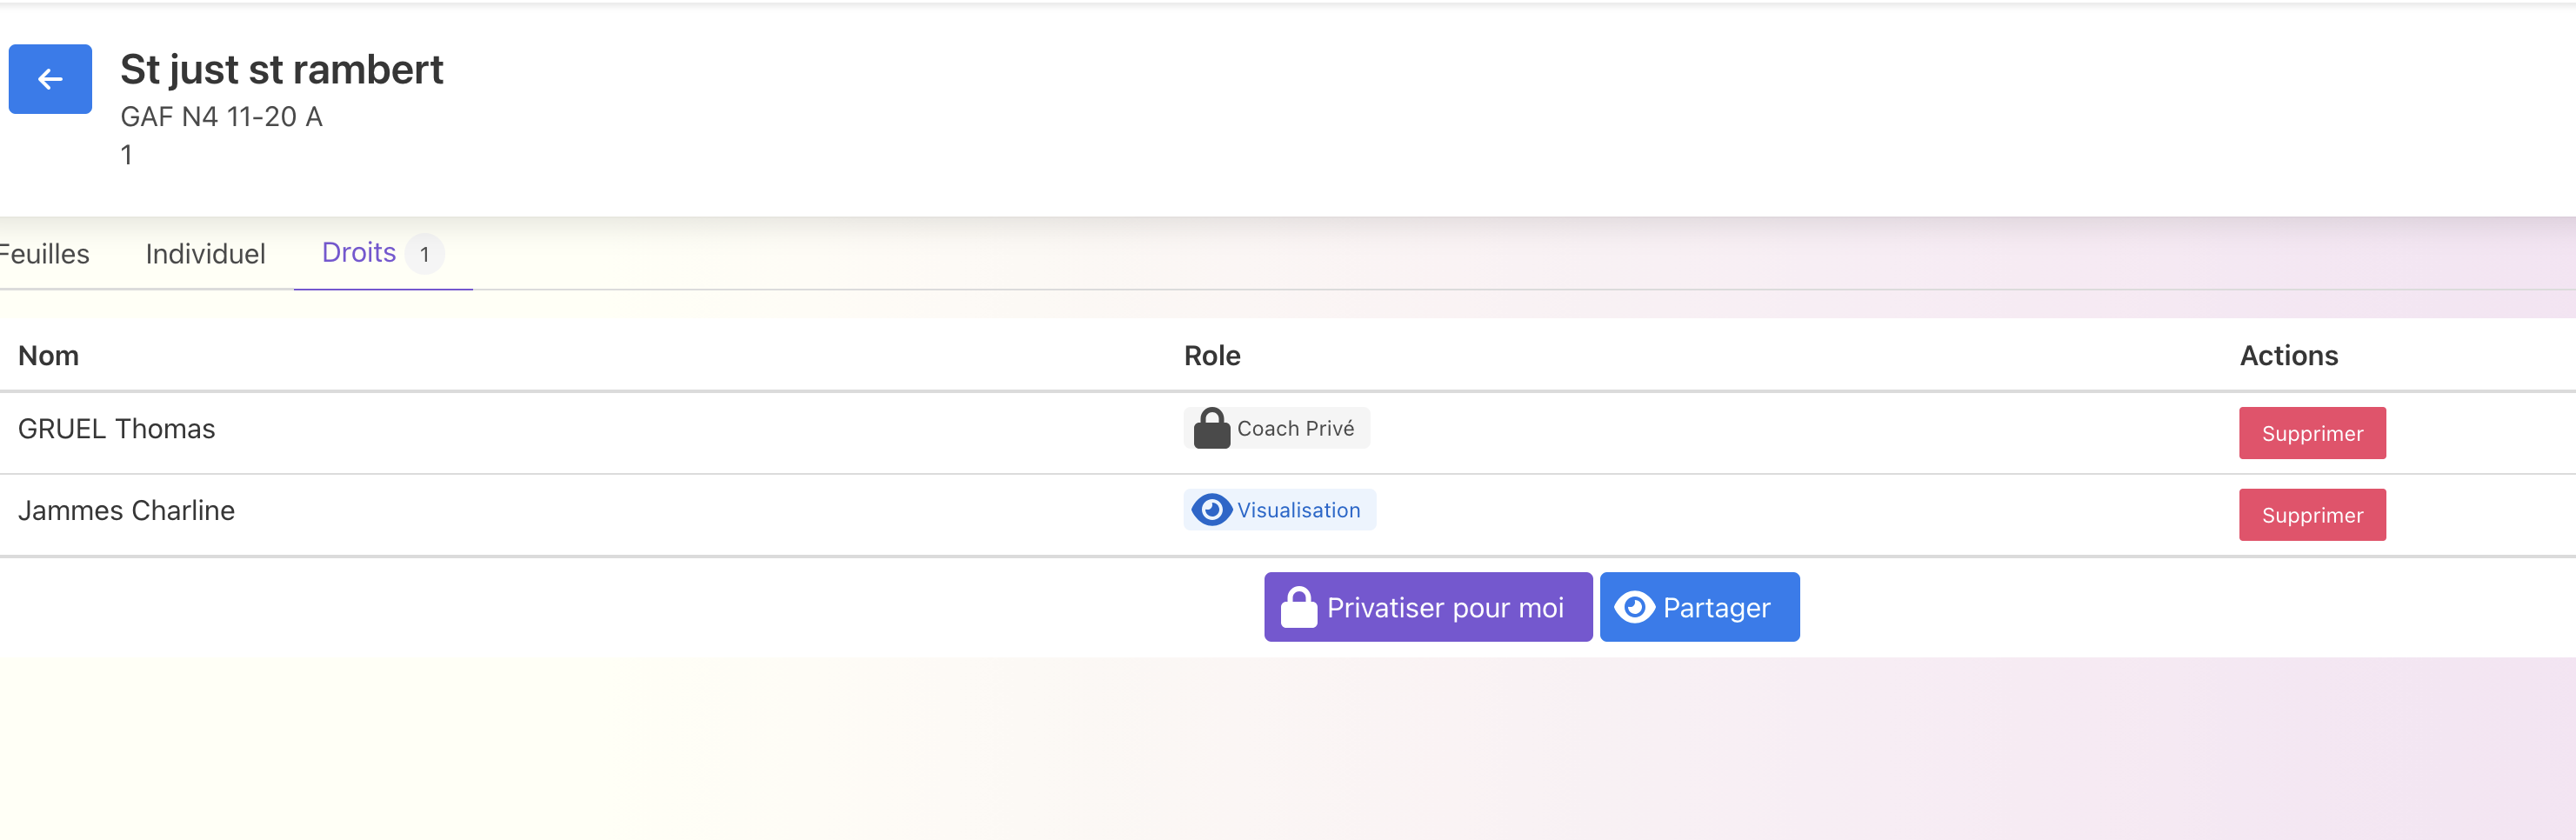Click the Coach Privé role label
The image size is (2576, 840).
click(x=1295, y=429)
